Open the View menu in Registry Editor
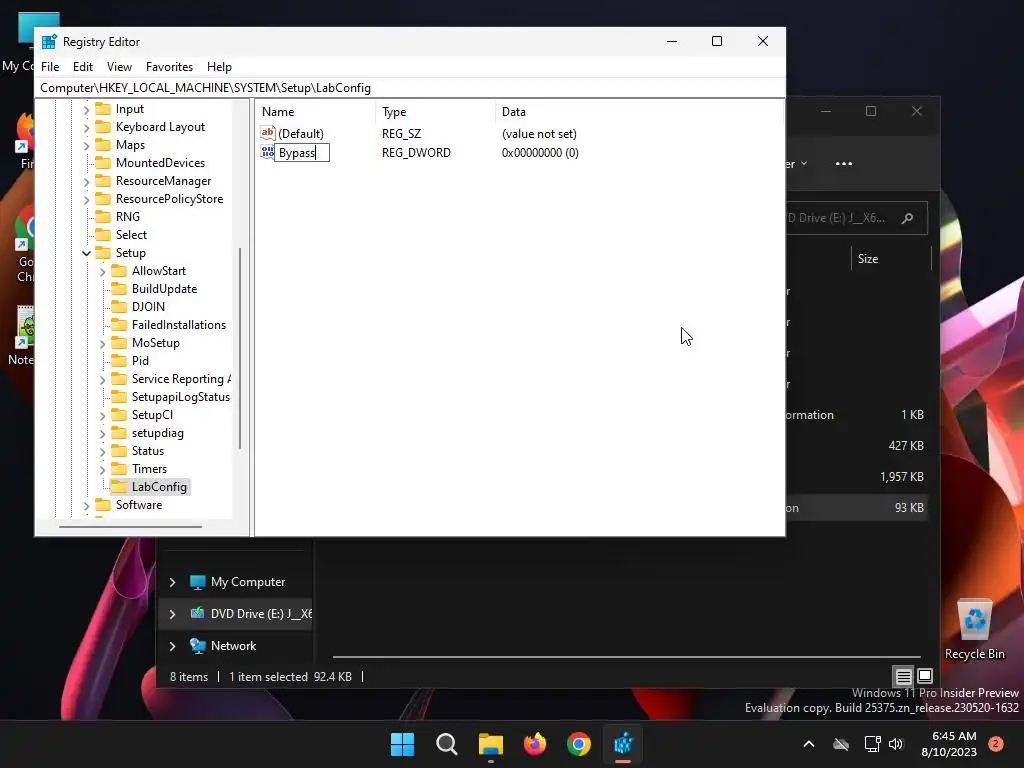This screenshot has width=1024, height=768. [119, 67]
